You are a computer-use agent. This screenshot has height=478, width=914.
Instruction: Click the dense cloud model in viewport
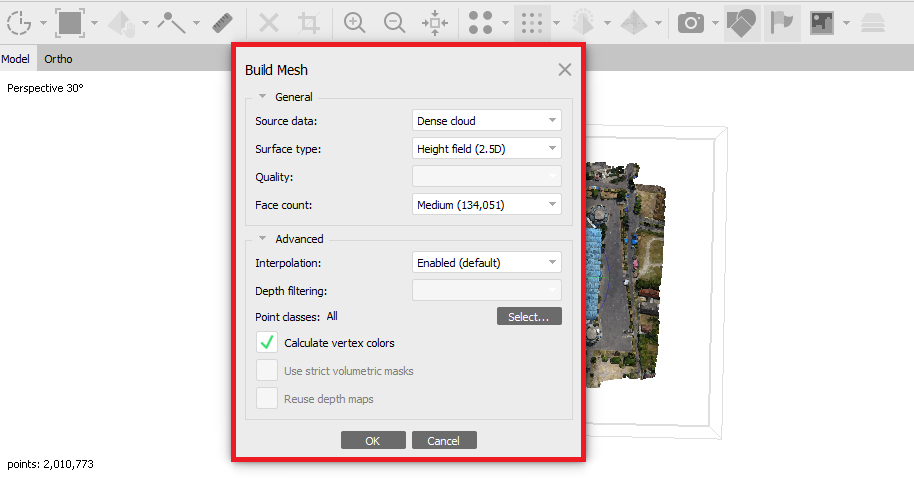[x=627, y=274]
